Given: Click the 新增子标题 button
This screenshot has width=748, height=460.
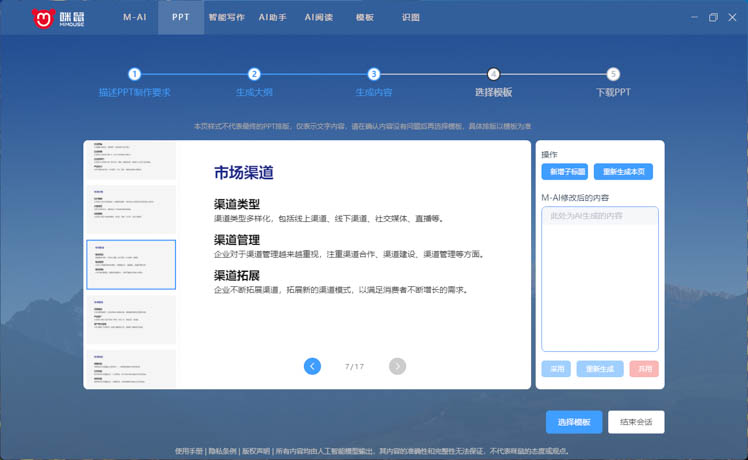Looking at the screenshot, I should pos(565,172).
